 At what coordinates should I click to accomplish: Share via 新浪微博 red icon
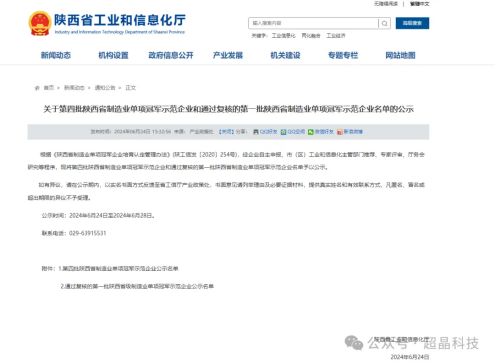point(340,132)
